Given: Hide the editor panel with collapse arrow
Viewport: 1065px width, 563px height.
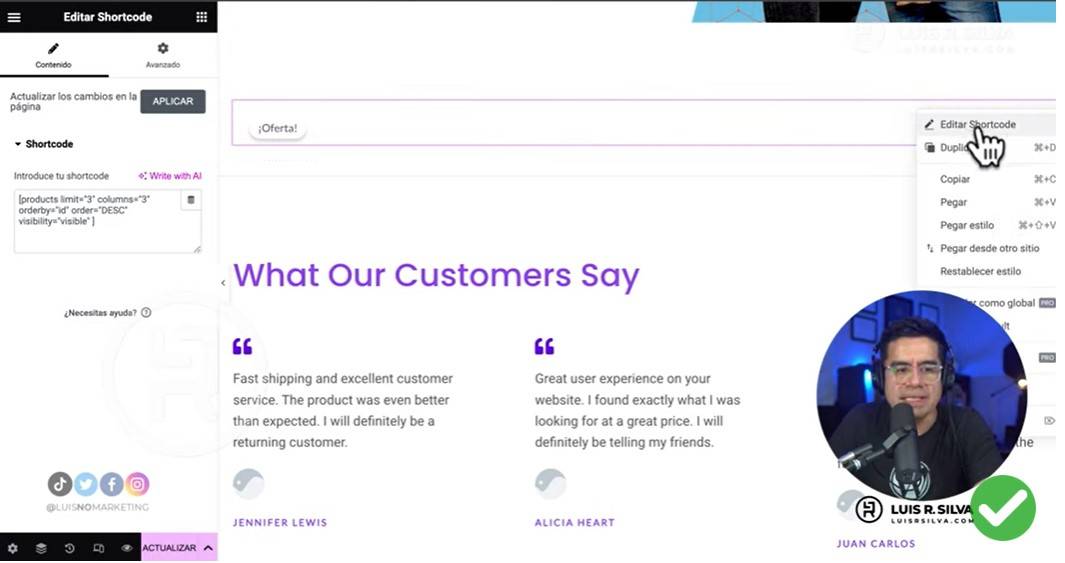Looking at the screenshot, I should tap(223, 283).
